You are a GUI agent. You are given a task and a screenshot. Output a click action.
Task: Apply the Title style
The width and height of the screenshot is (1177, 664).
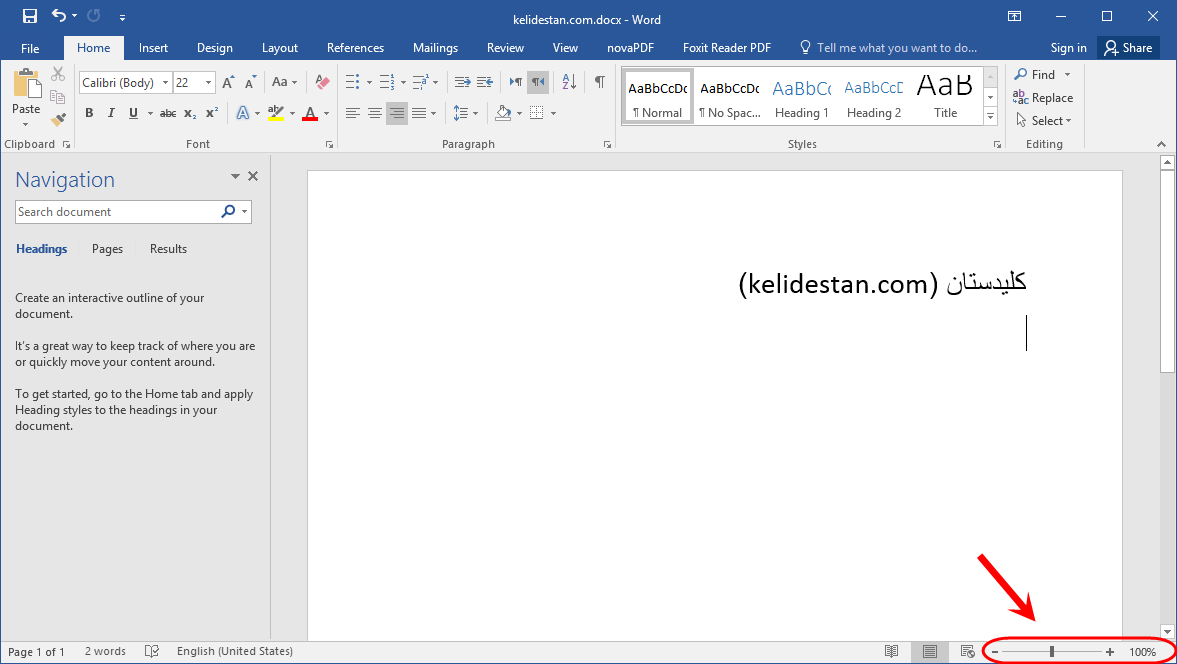(946, 97)
